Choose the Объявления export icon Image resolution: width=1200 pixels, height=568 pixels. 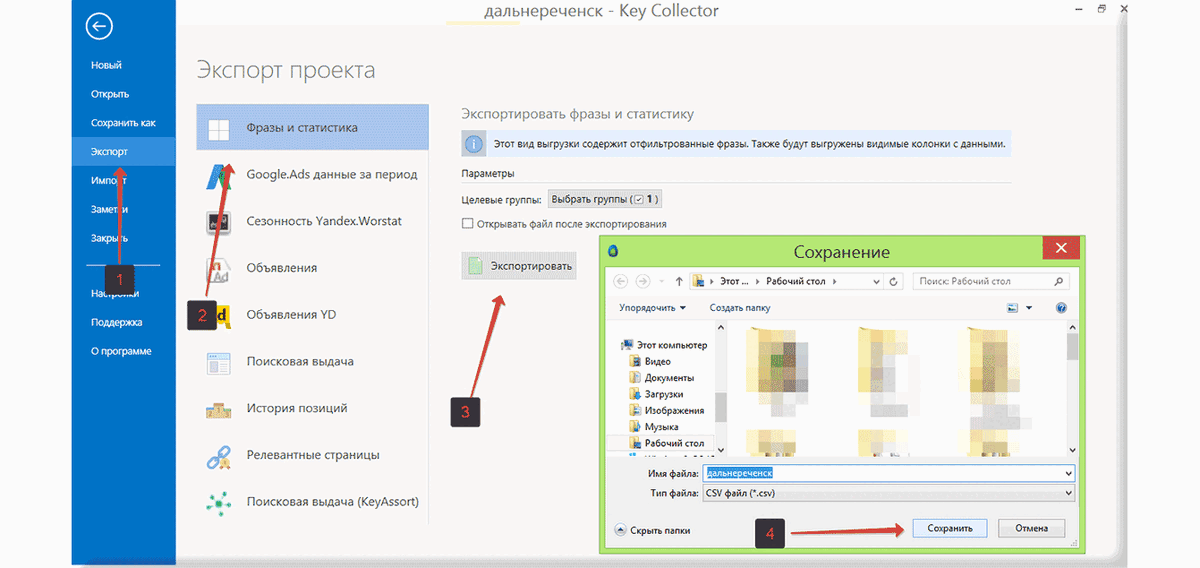tap(219, 268)
